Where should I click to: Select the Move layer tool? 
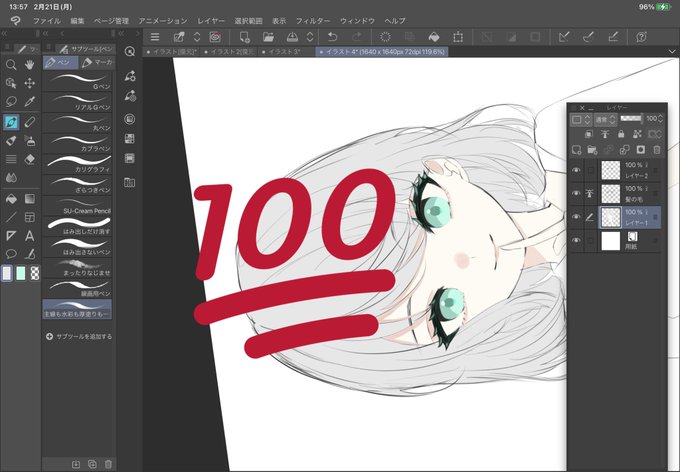tap(29, 83)
